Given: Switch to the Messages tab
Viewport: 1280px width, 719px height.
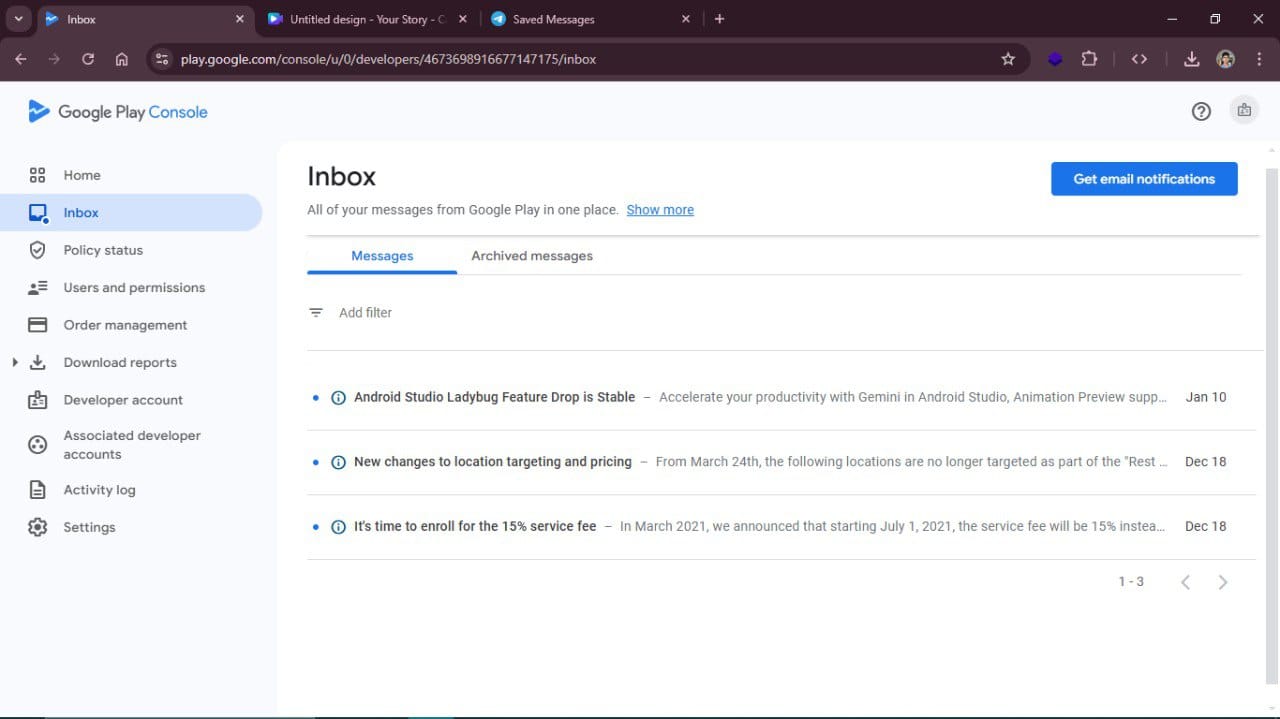Looking at the screenshot, I should click(382, 256).
